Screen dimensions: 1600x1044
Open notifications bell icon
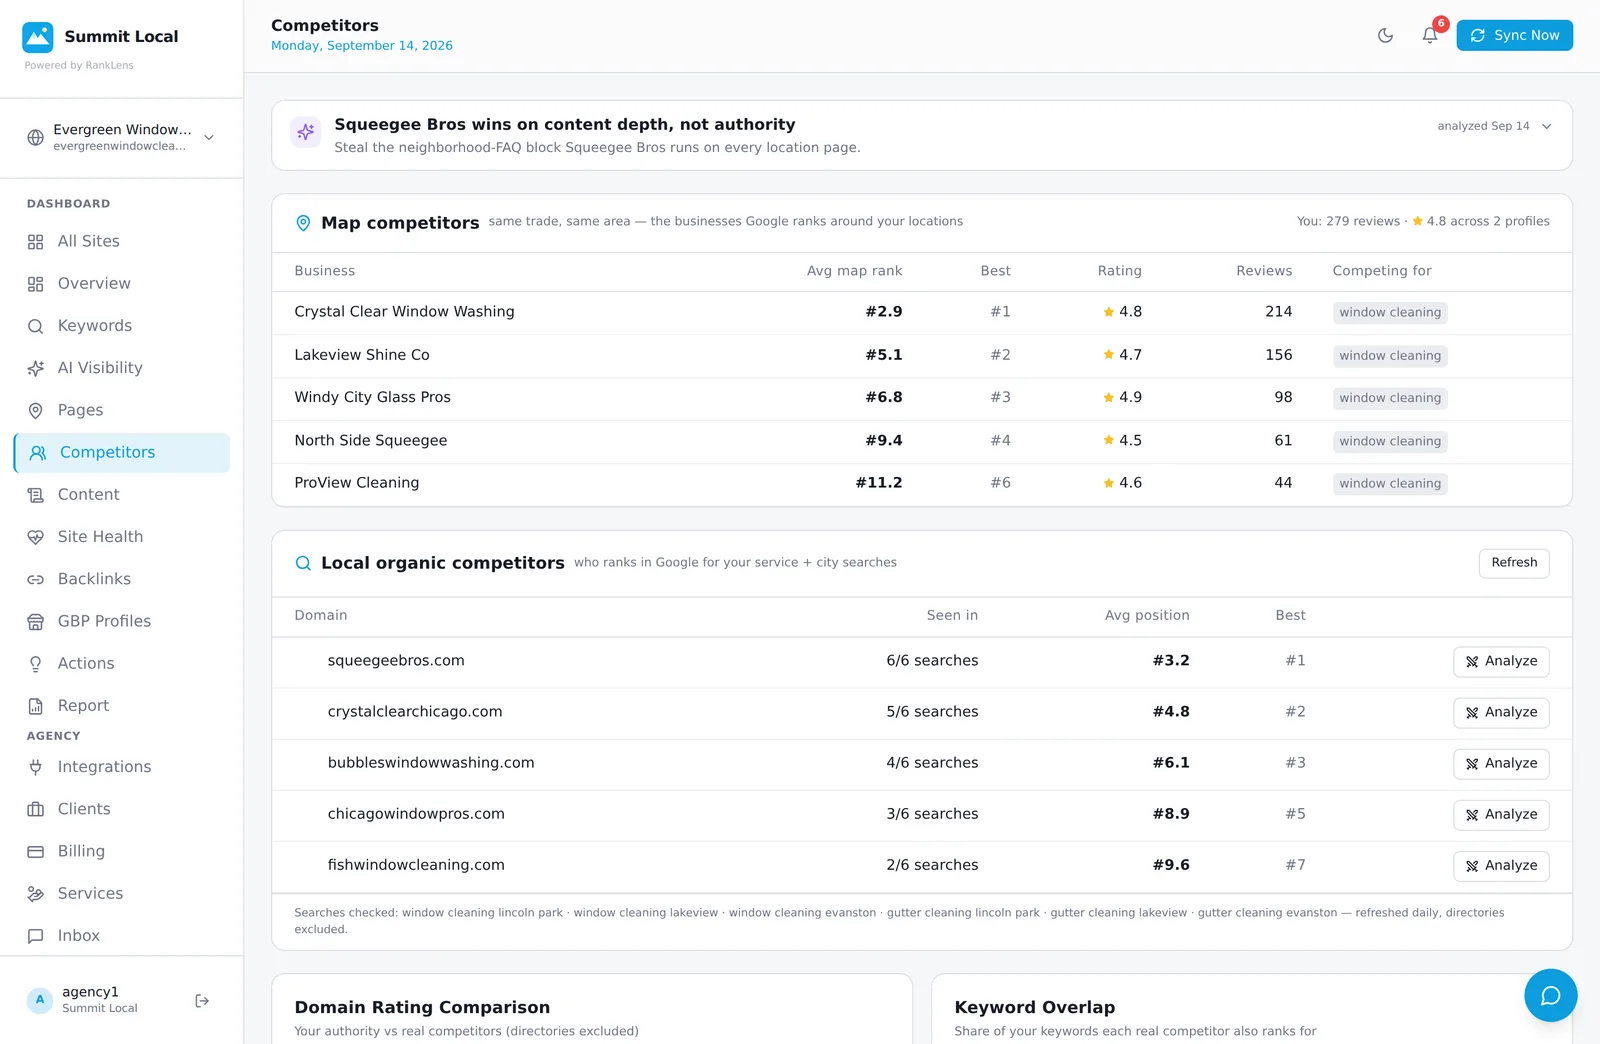tap(1430, 36)
